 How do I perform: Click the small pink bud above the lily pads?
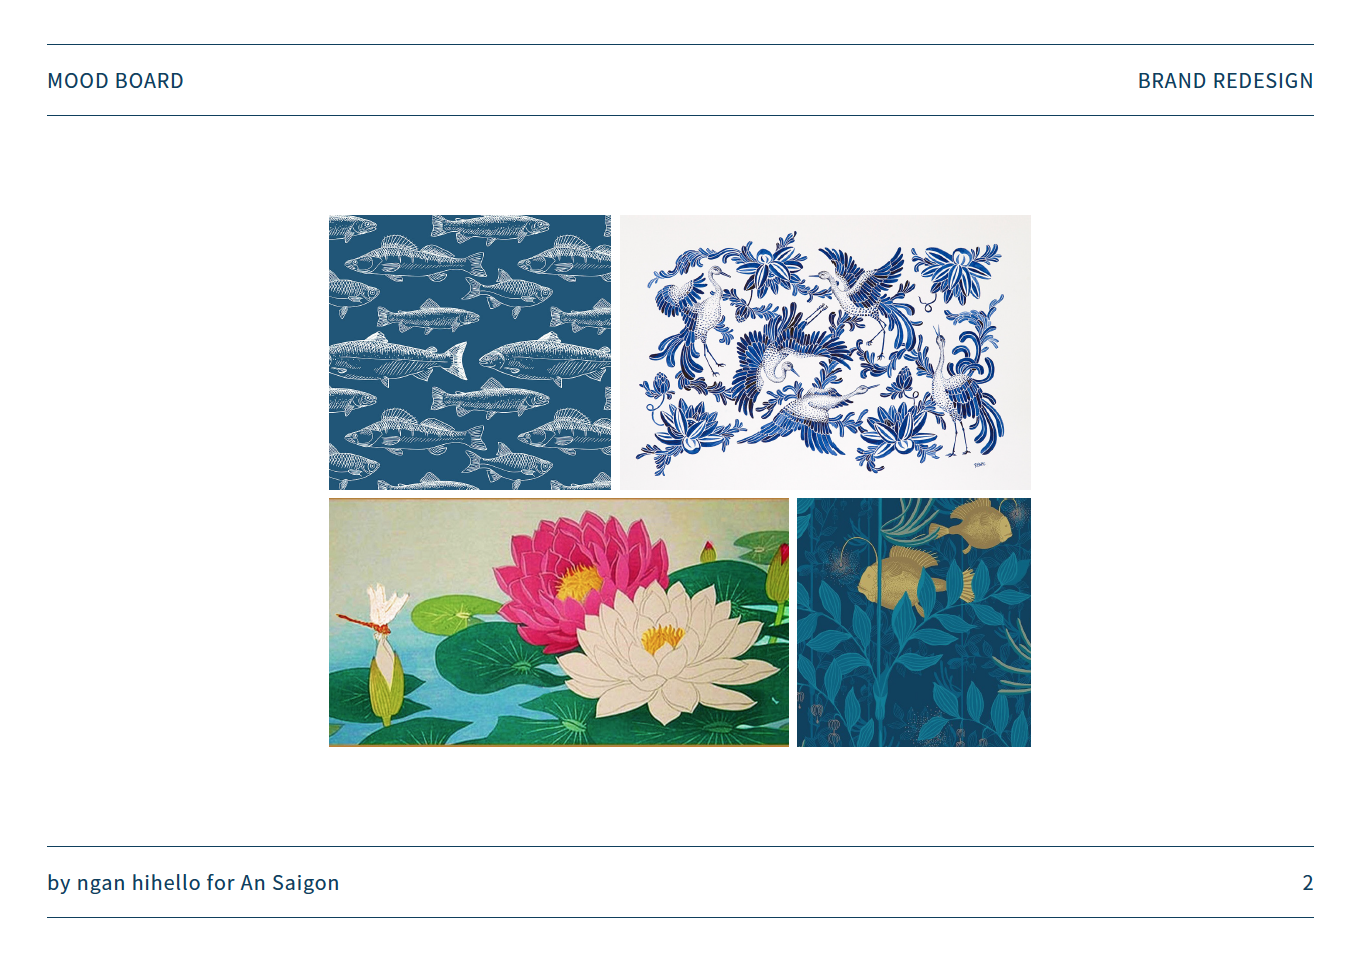[708, 551]
